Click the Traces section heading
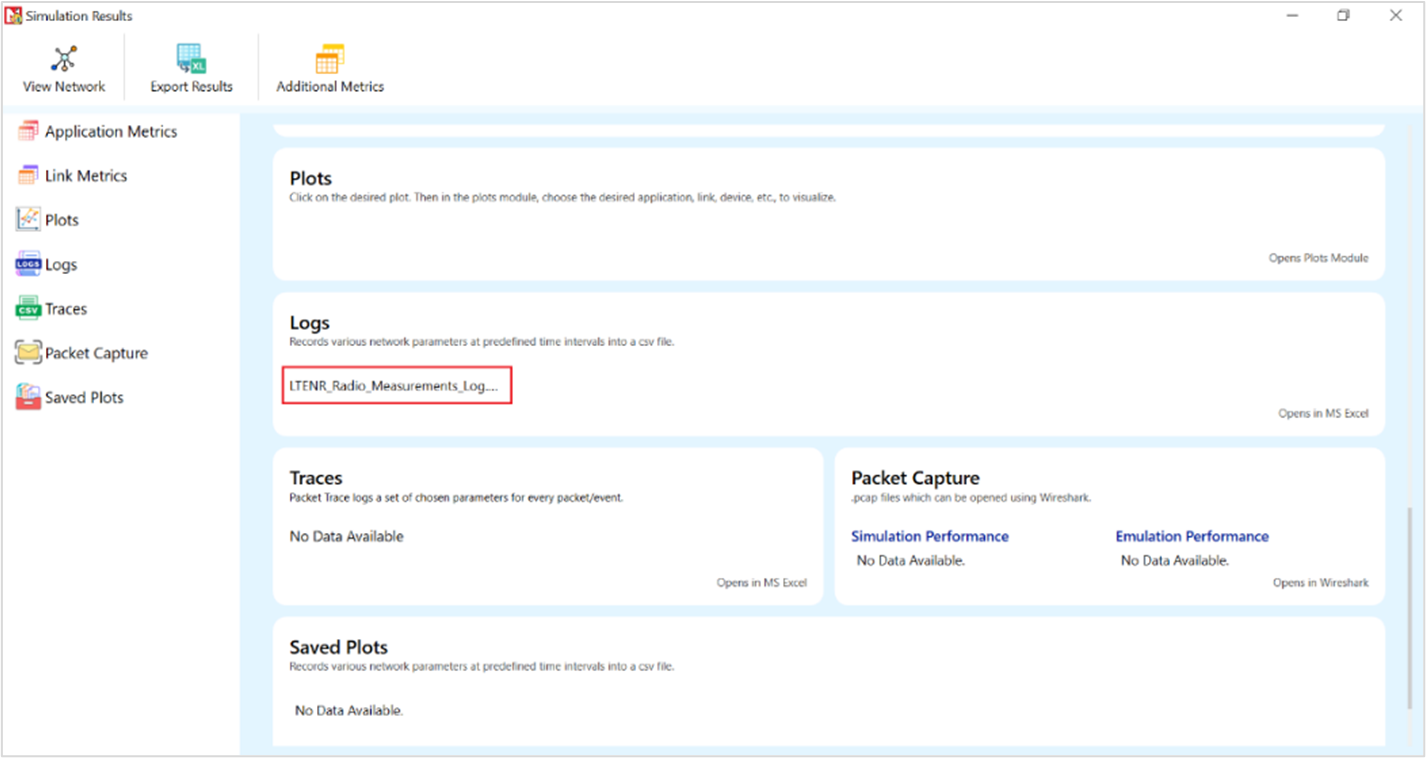The image size is (1426, 758). tap(316, 478)
